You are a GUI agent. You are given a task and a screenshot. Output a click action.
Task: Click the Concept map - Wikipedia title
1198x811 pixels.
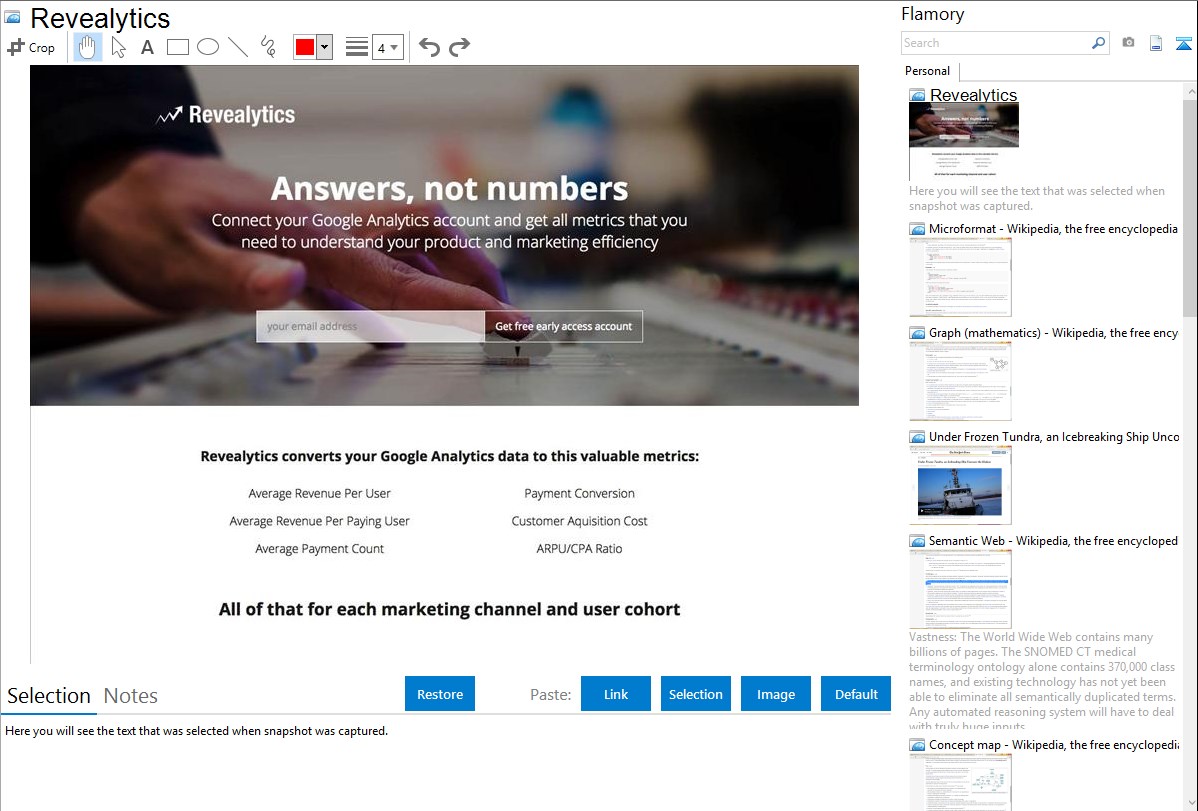tap(1053, 744)
